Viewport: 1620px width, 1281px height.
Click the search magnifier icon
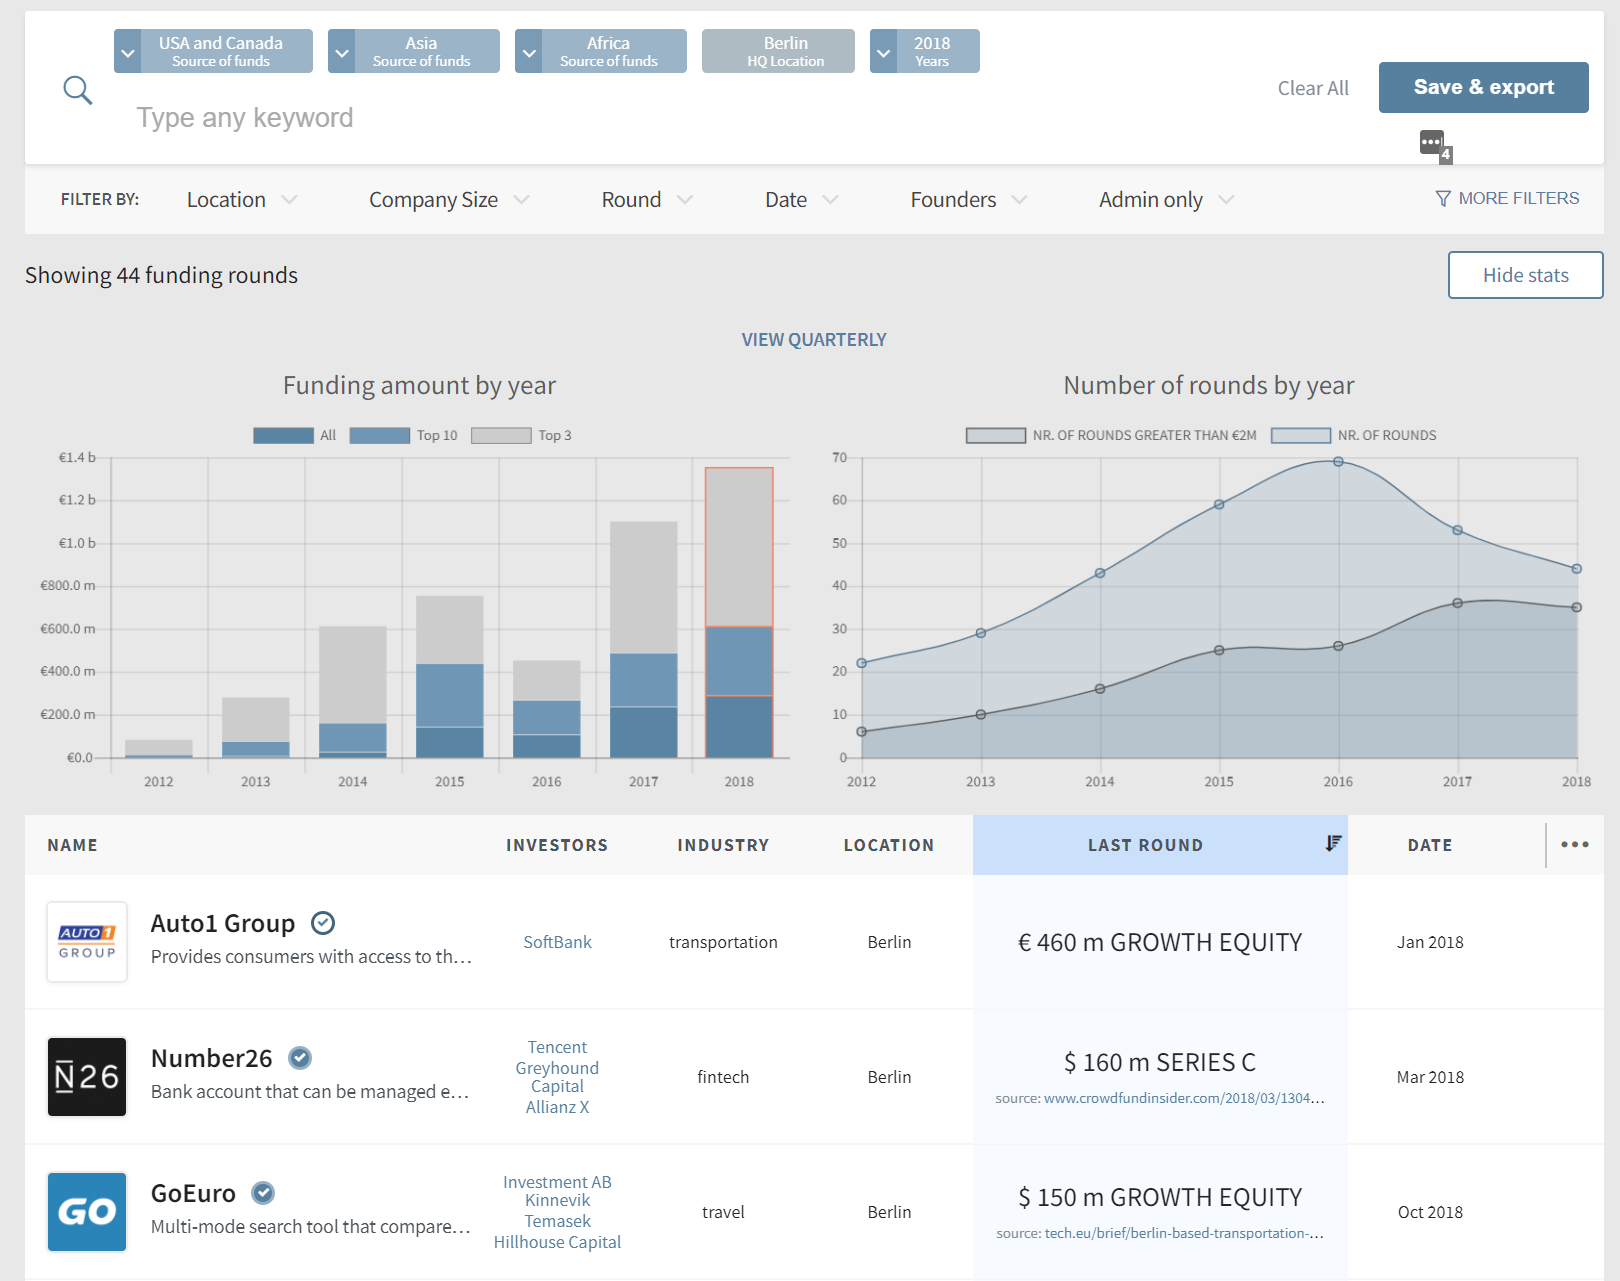(78, 91)
